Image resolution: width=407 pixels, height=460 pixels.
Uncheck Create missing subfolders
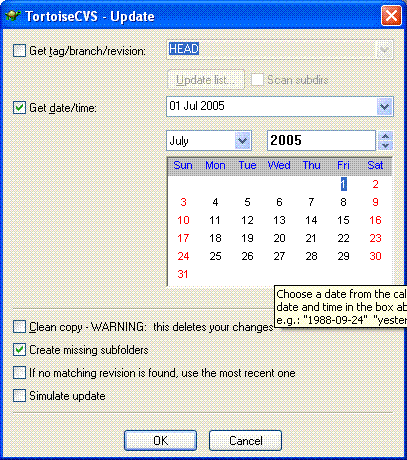coord(19,350)
